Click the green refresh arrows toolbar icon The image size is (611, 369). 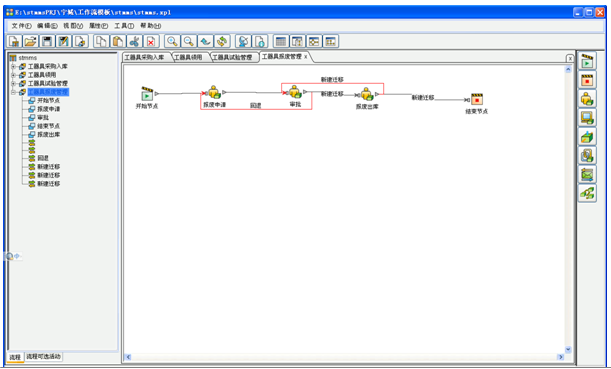(222, 41)
